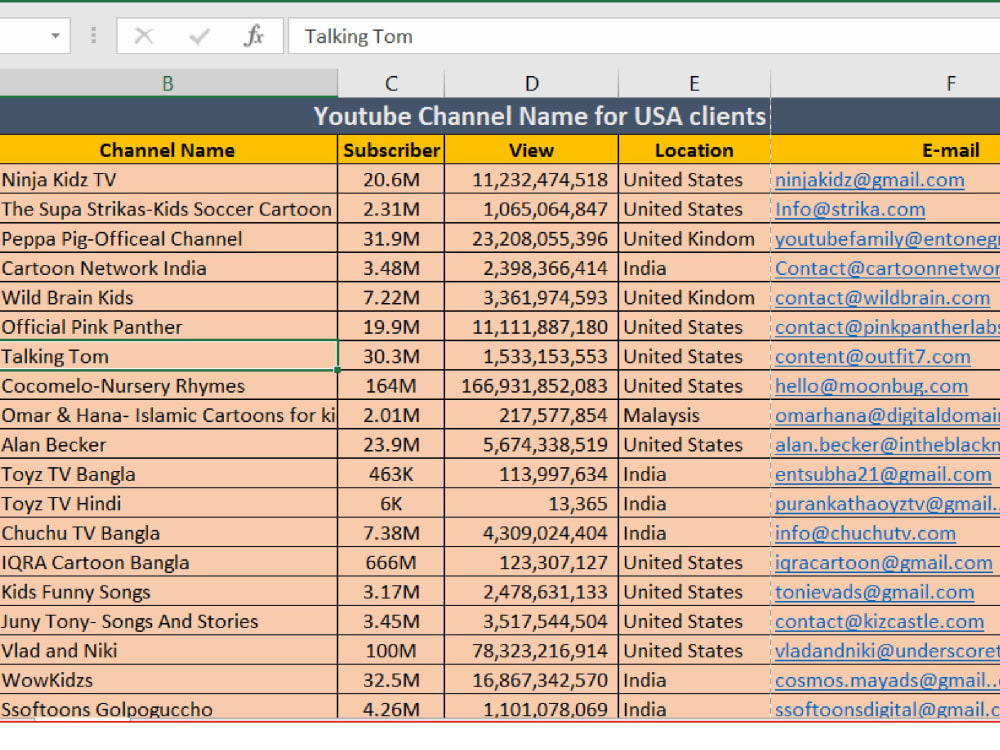1000x750 pixels.
Task: Select the Peppa Pig-Officeal Channel cell
Action: click(168, 239)
